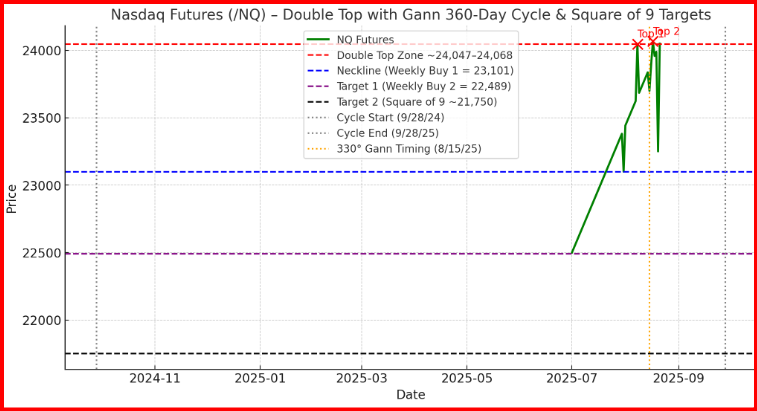Click the x-axis label 2025-07
The width and height of the screenshot is (757, 411).
(572, 378)
